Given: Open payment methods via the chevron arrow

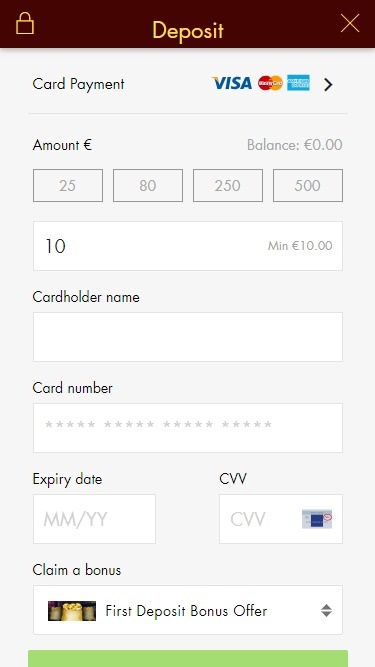Looking at the screenshot, I should click(327, 85).
